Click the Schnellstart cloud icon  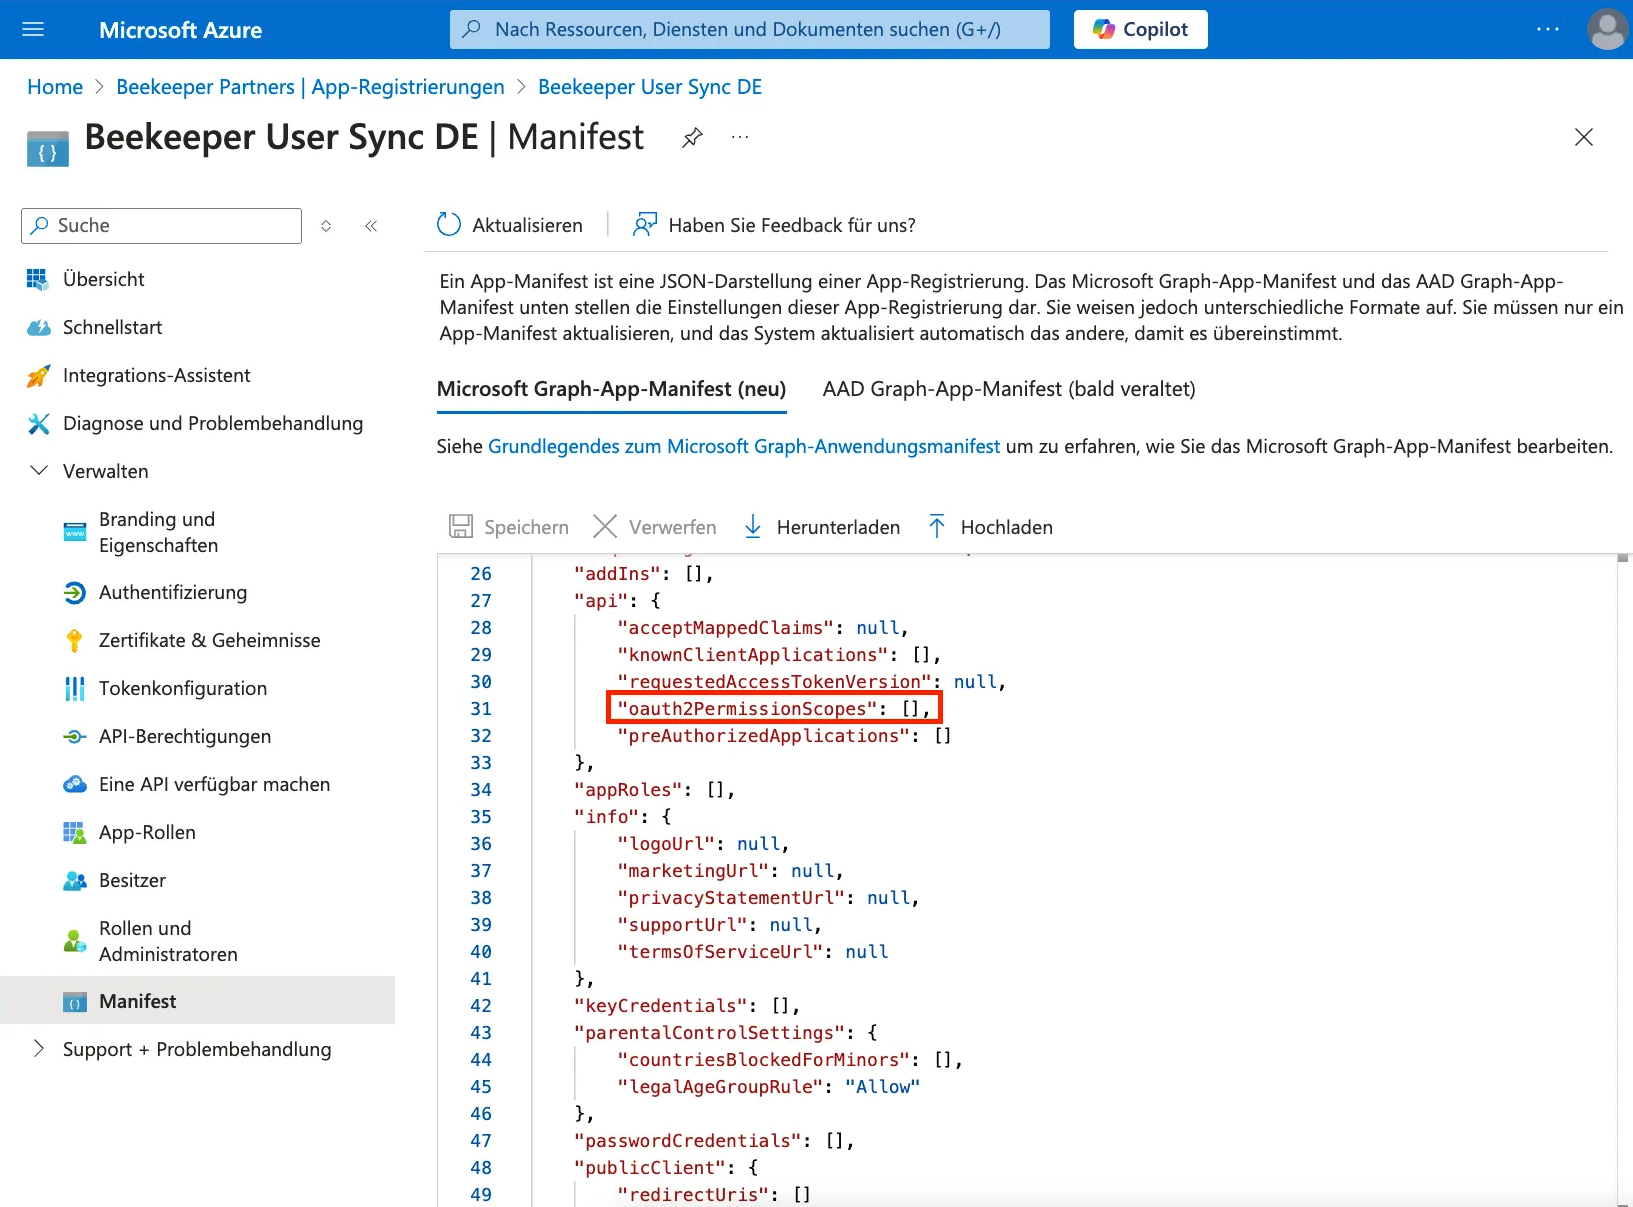tap(38, 328)
